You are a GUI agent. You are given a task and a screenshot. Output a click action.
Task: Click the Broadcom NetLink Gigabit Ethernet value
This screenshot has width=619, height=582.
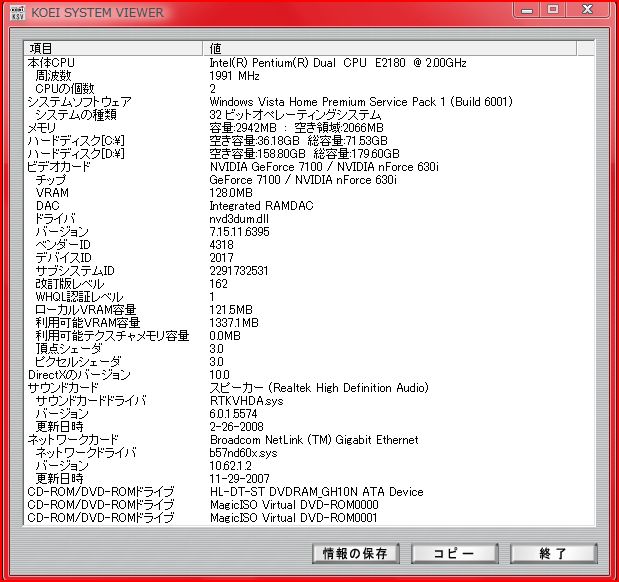click(314, 440)
